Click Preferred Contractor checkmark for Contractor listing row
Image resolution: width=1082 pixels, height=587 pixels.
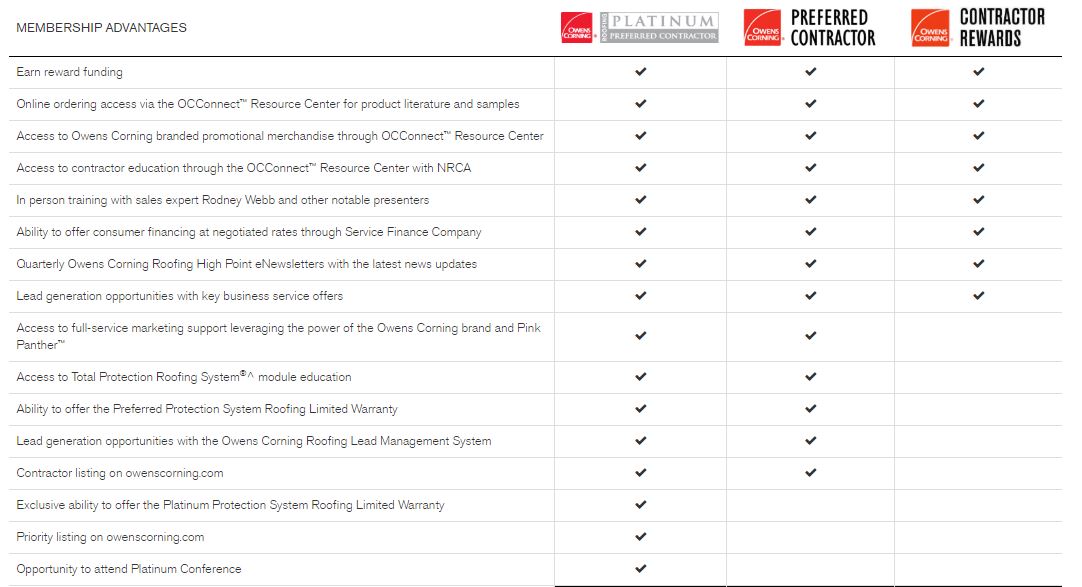click(810, 473)
